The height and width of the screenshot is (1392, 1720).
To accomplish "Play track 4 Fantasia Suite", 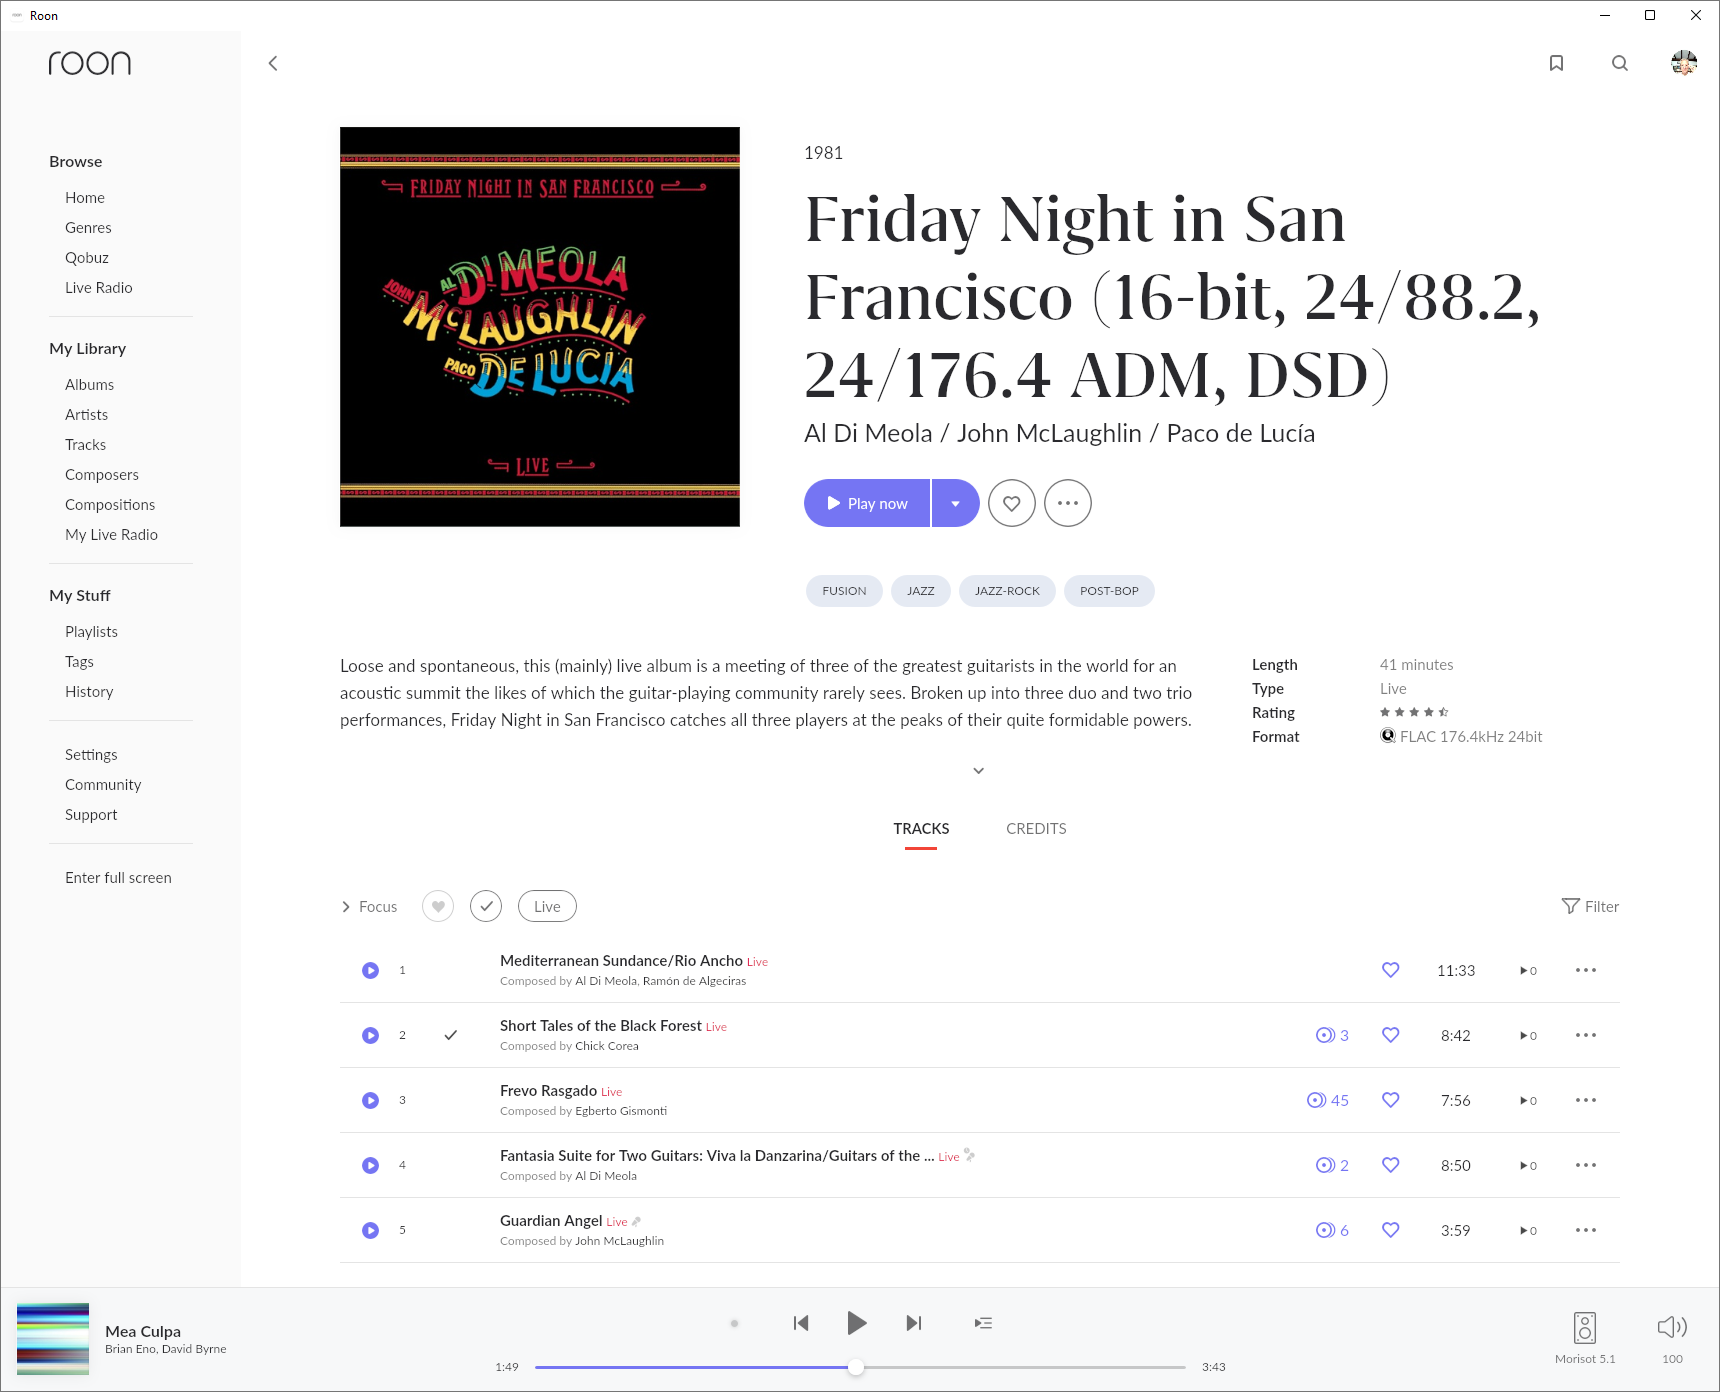I will pyautogui.click(x=370, y=1165).
